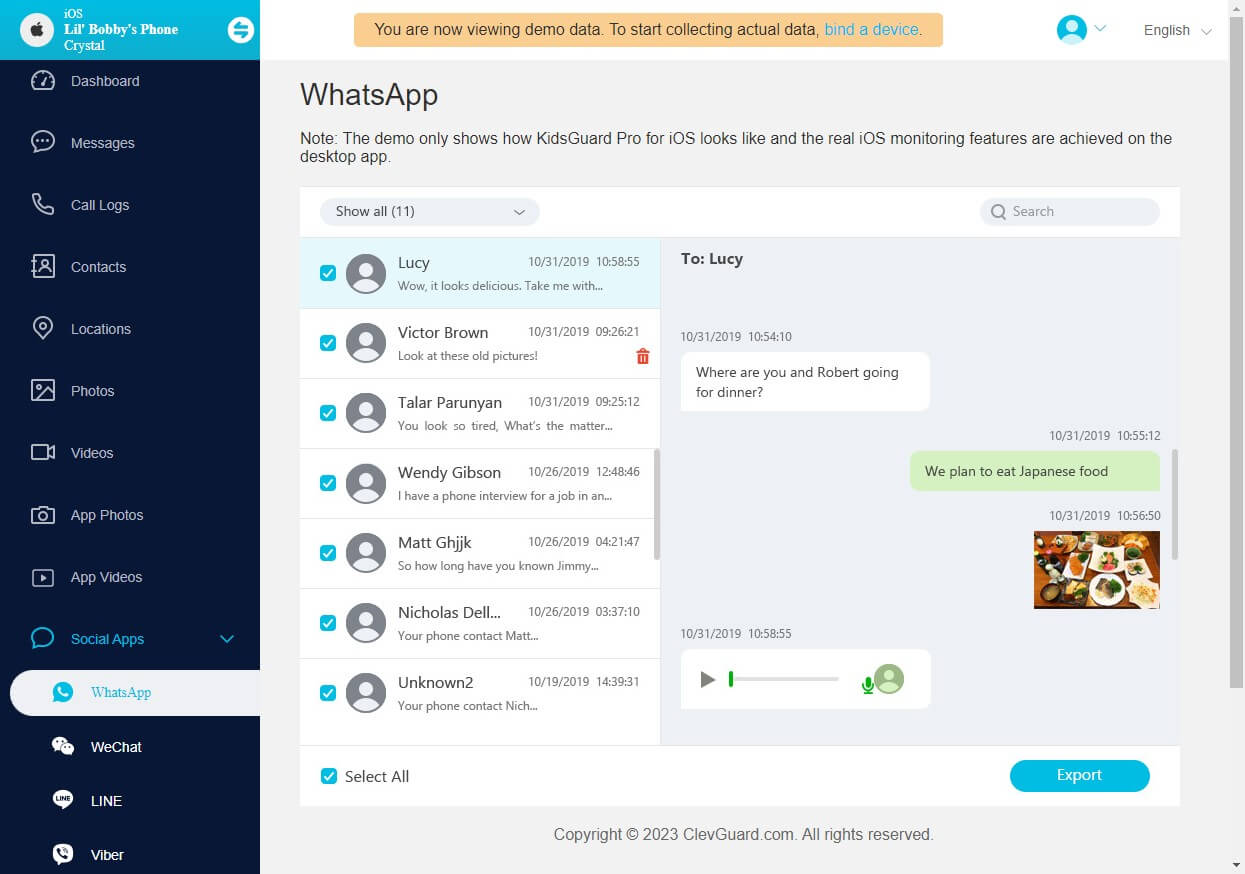Click the magnifier icon in search box
The height and width of the screenshot is (874, 1245).
(x=998, y=212)
